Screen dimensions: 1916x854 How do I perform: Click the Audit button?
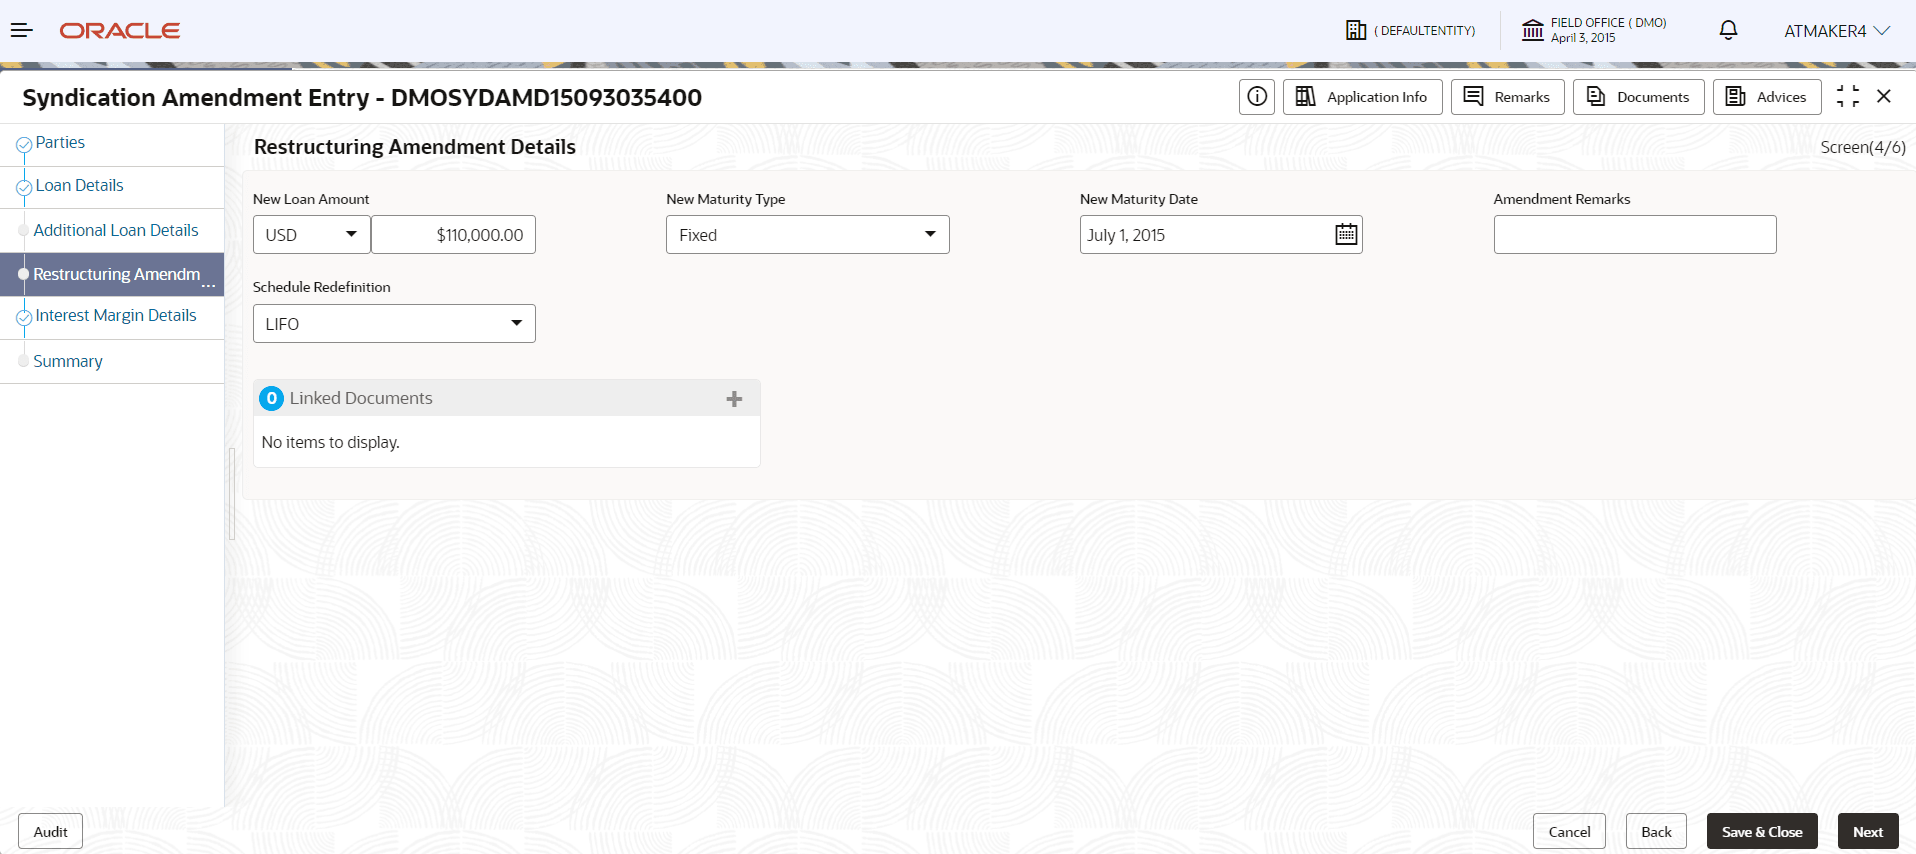point(50,832)
